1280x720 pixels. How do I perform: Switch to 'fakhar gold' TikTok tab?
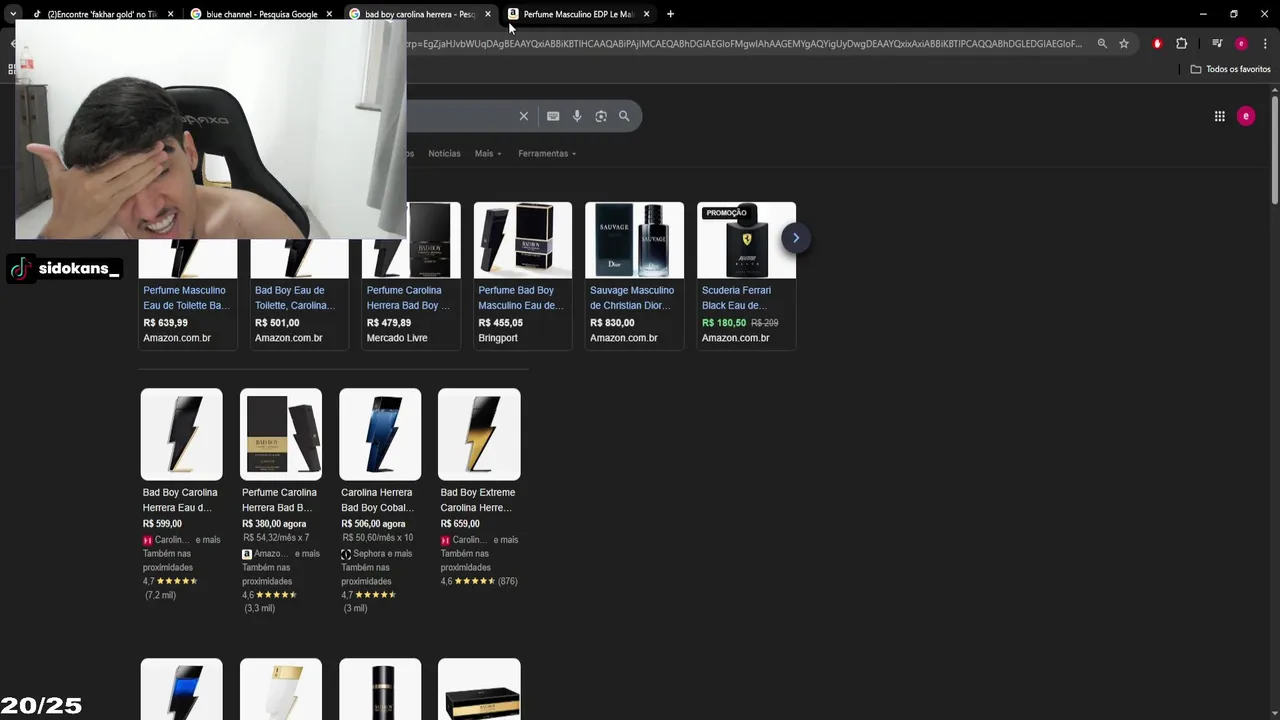point(103,14)
